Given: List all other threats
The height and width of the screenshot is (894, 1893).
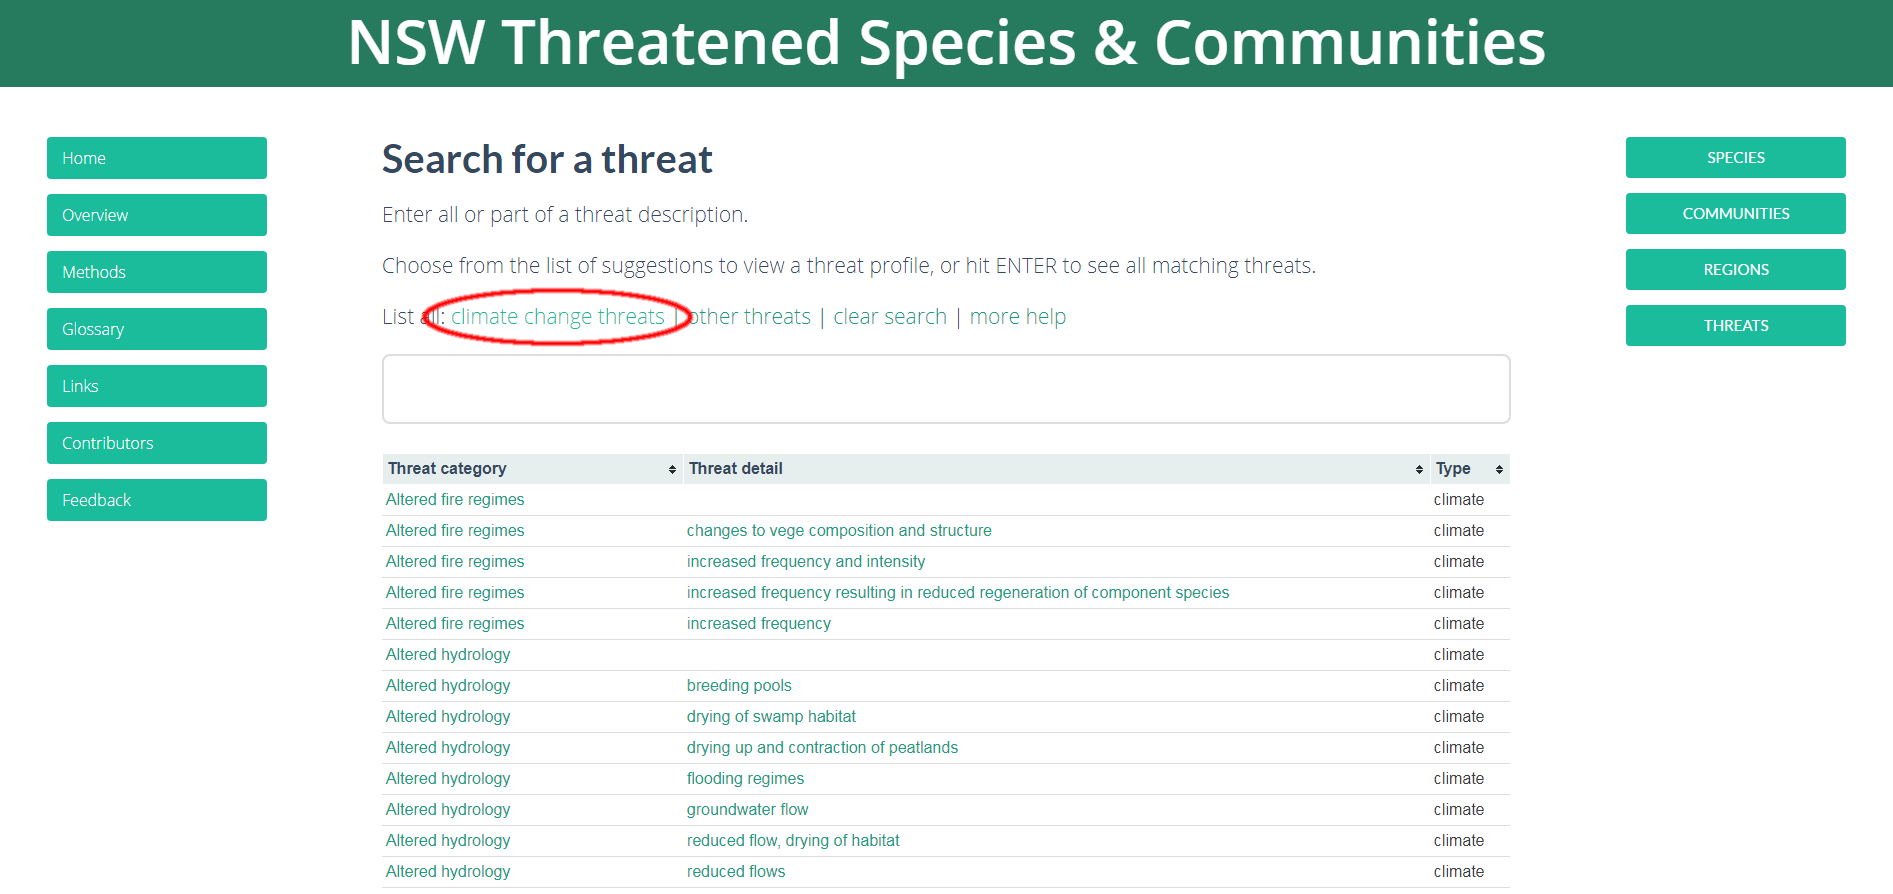Looking at the screenshot, I should pyautogui.click(x=749, y=317).
